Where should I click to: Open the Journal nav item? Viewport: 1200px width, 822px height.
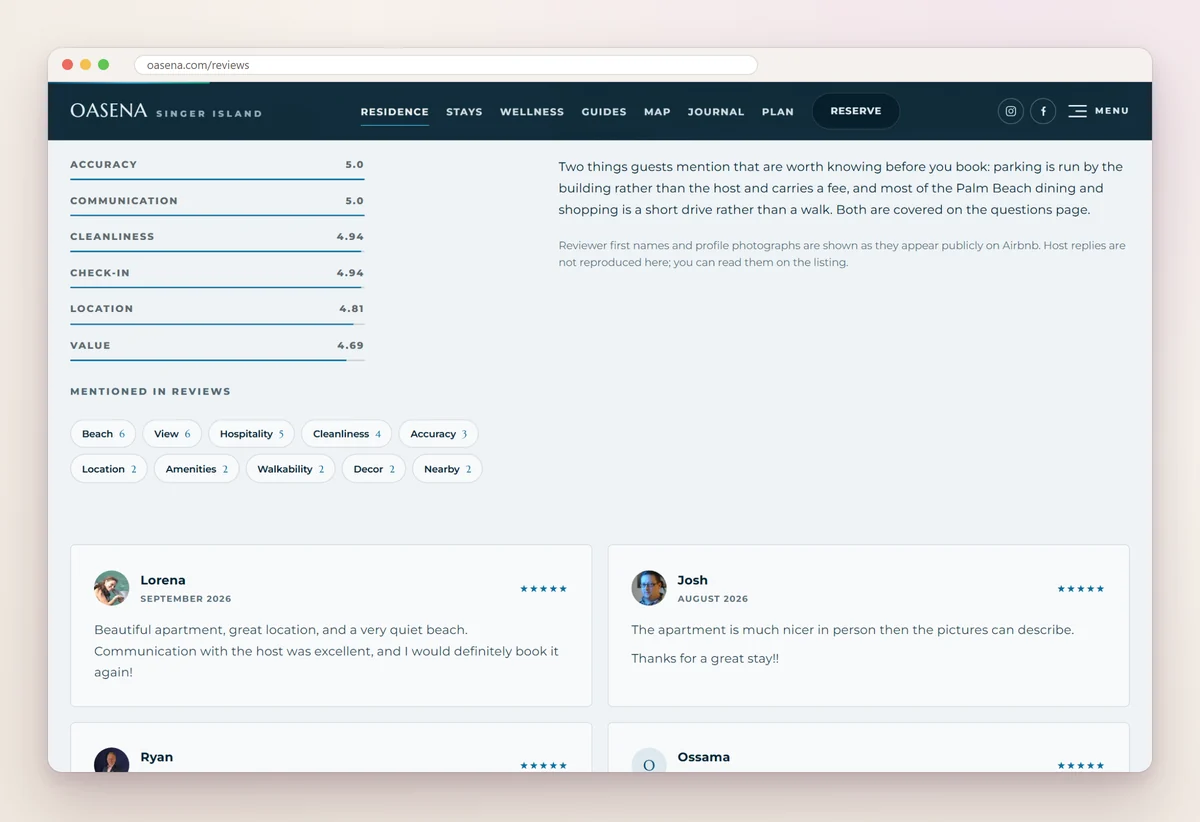(x=716, y=112)
